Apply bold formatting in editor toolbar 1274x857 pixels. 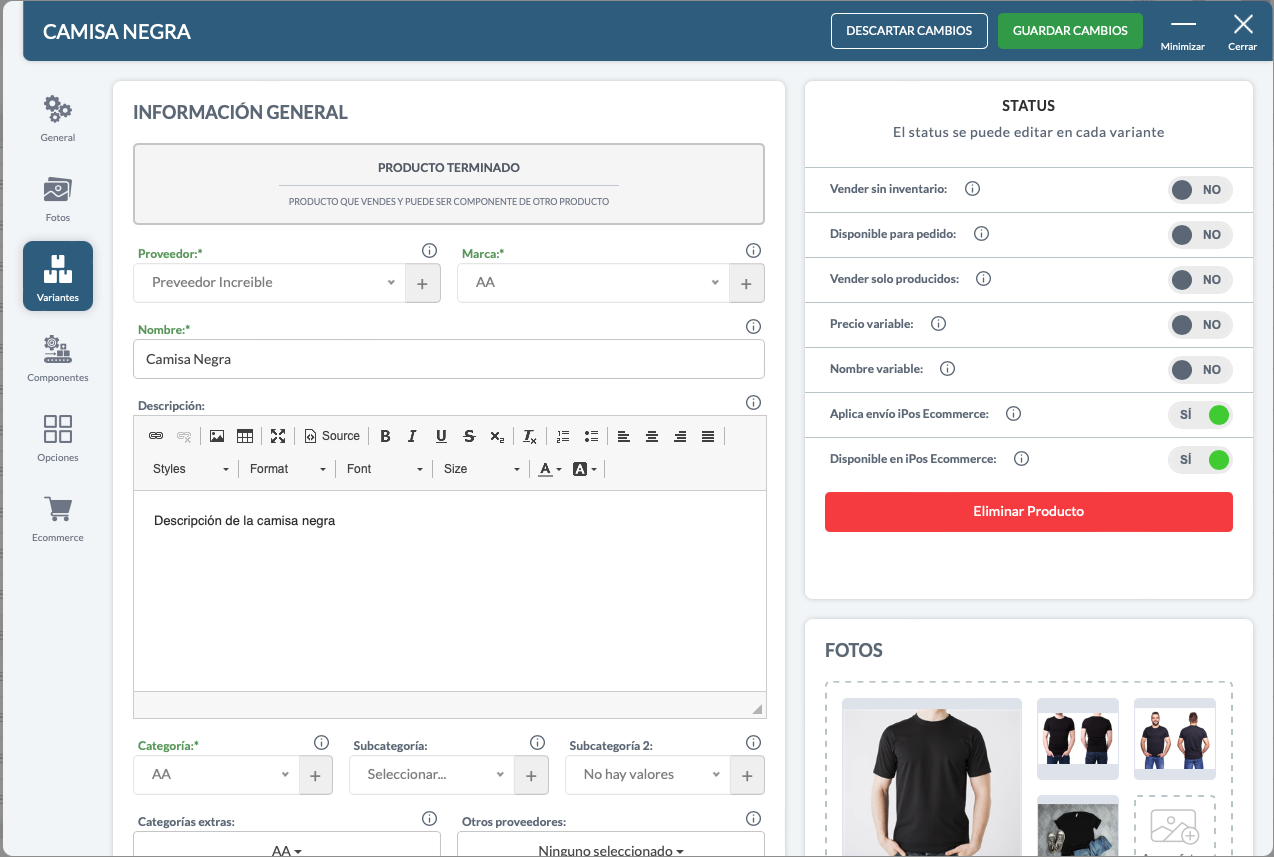coord(385,436)
